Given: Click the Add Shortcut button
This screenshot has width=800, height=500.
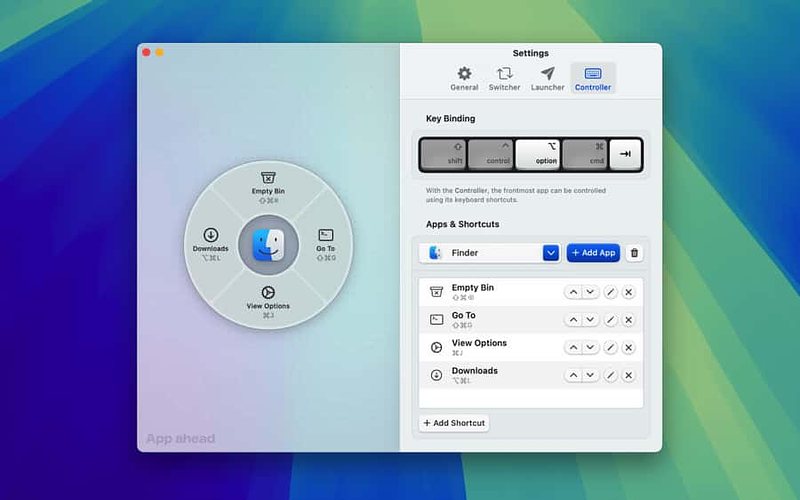Looking at the screenshot, I should [x=454, y=423].
